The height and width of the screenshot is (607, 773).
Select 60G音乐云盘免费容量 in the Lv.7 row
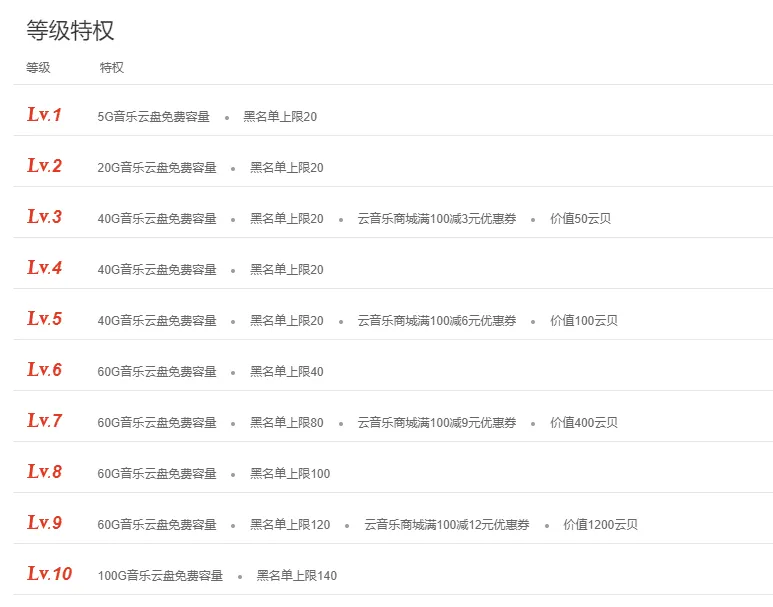(157, 423)
